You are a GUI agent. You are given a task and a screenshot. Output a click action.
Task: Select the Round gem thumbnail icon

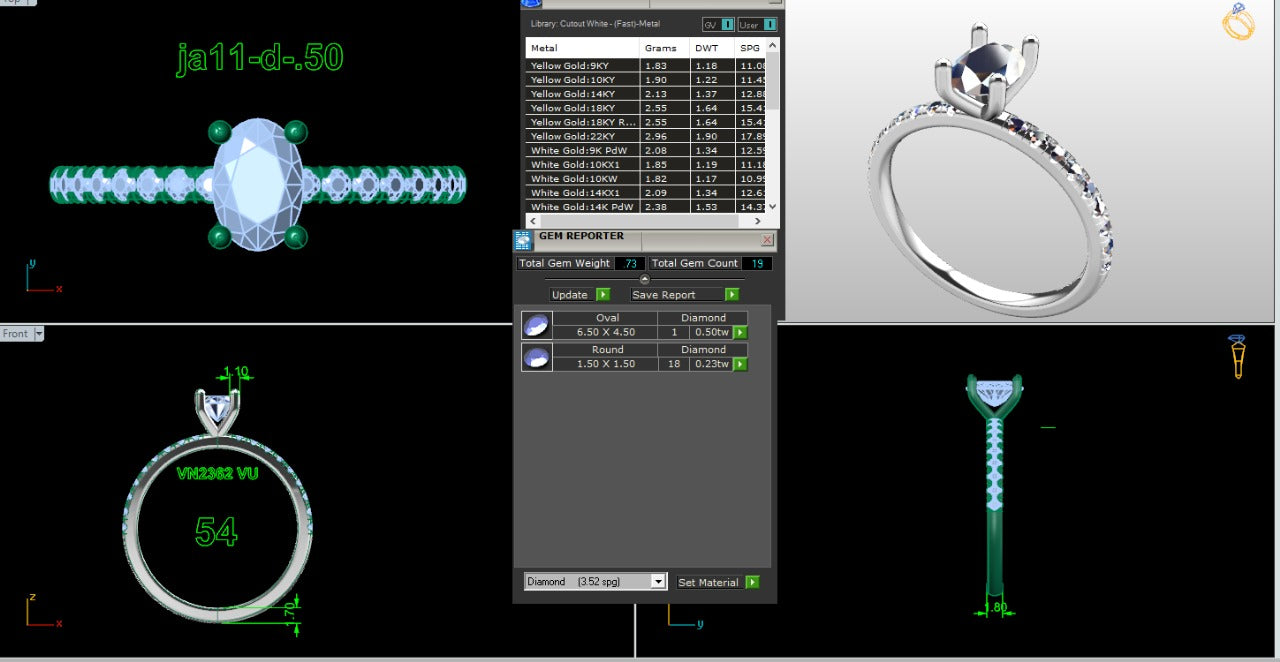tap(536, 357)
